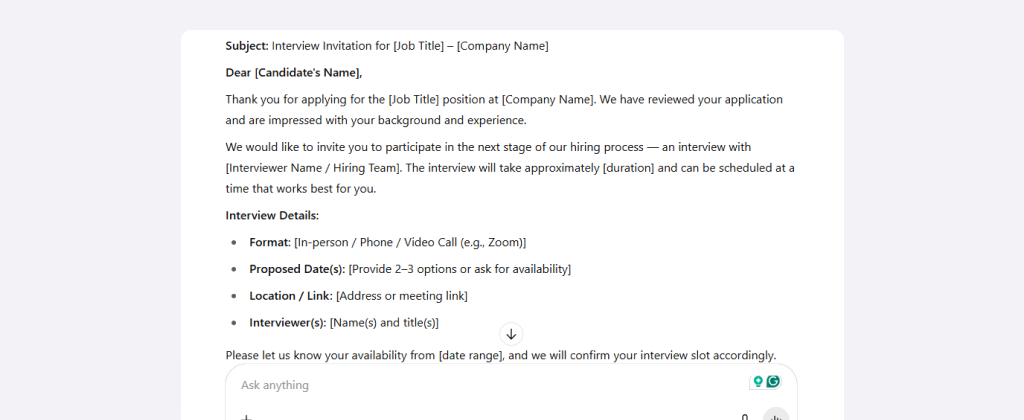Click the [date range] placeholder text
Viewport: 1024px width, 420px height.
[472, 355]
